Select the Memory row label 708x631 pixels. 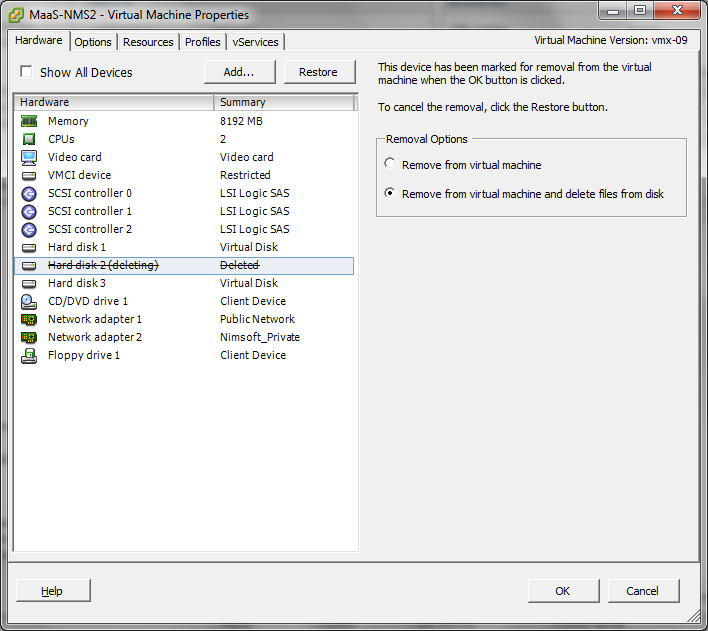(68, 121)
